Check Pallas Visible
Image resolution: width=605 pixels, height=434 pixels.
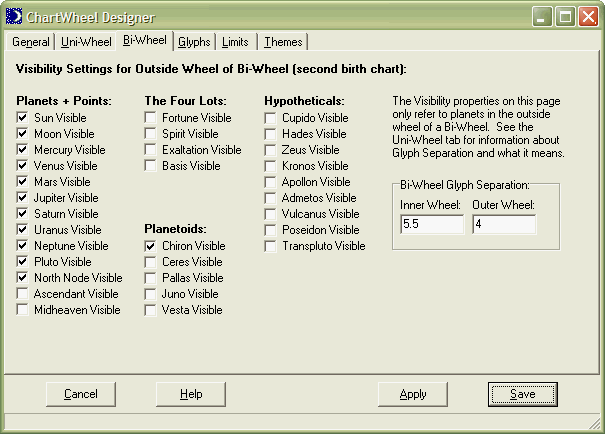[x=150, y=278]
